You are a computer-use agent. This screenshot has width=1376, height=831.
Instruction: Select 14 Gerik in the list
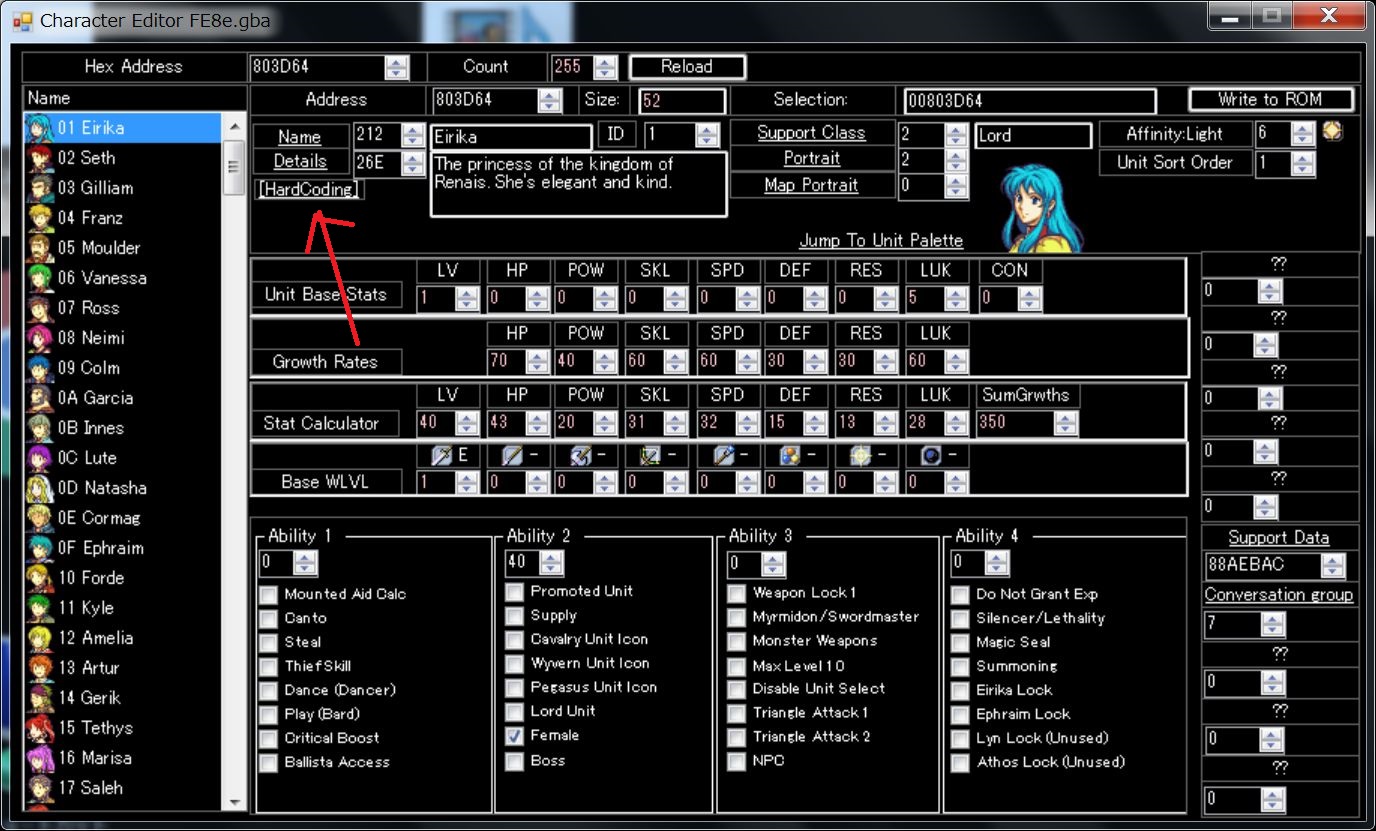pos(123,698)
